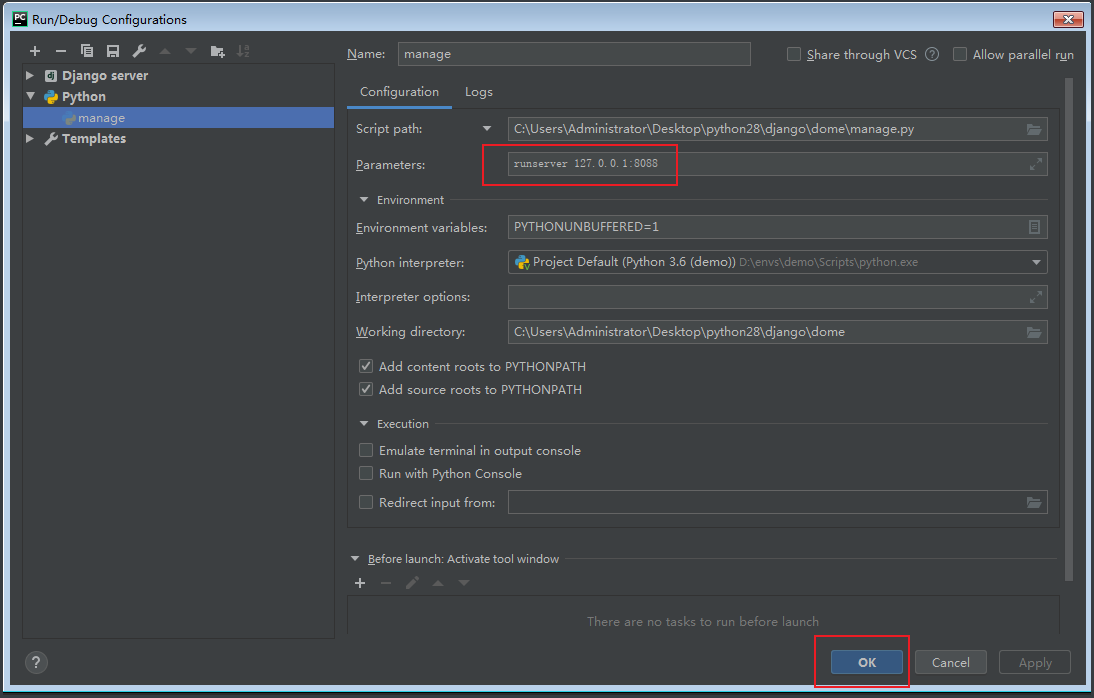The image size is (1094, 698).
Task: Uncheck Add source roots to PYTHONPATH
Action: (x=366, y=389)
